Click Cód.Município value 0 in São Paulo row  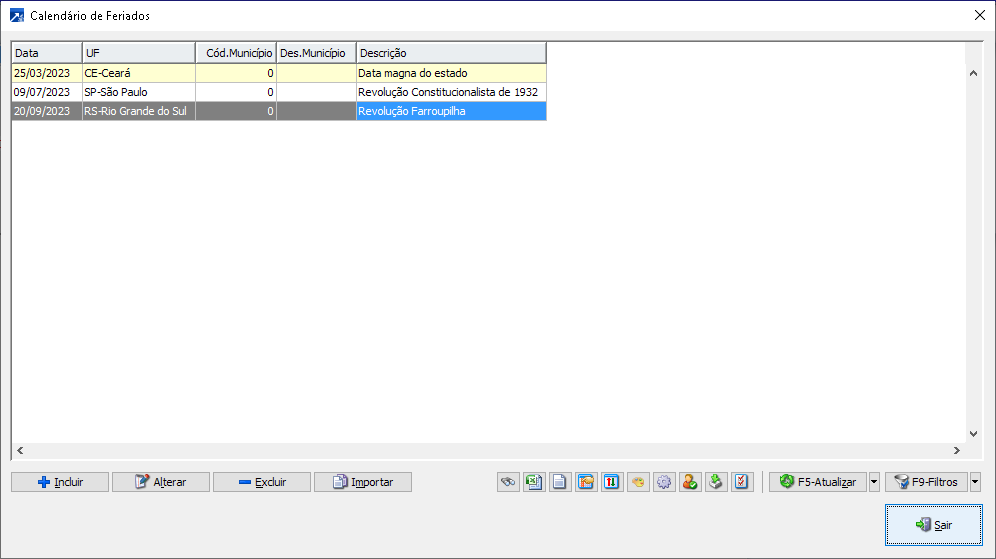click(x=236, y=92)
